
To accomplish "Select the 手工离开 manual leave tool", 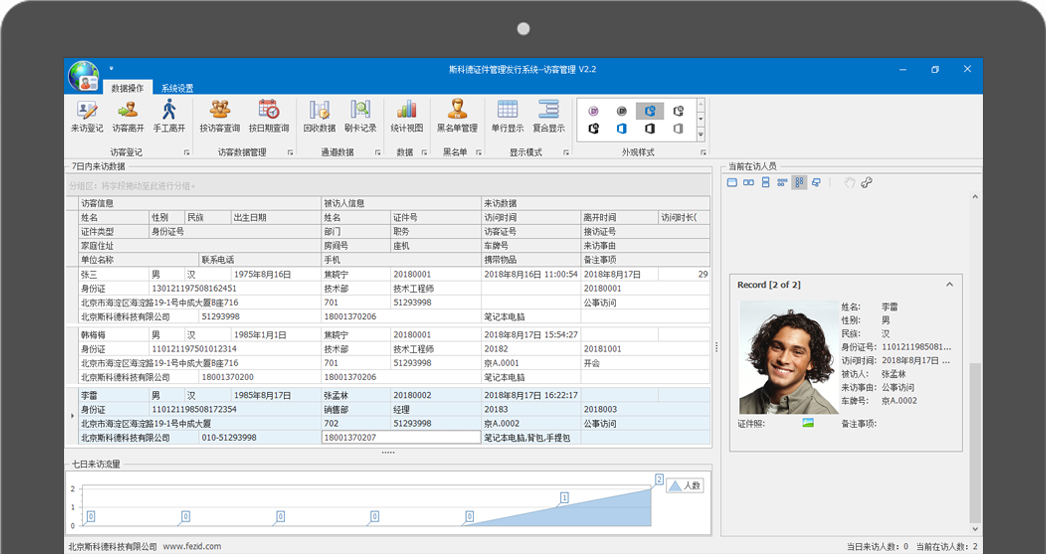I will click(169, 115).
